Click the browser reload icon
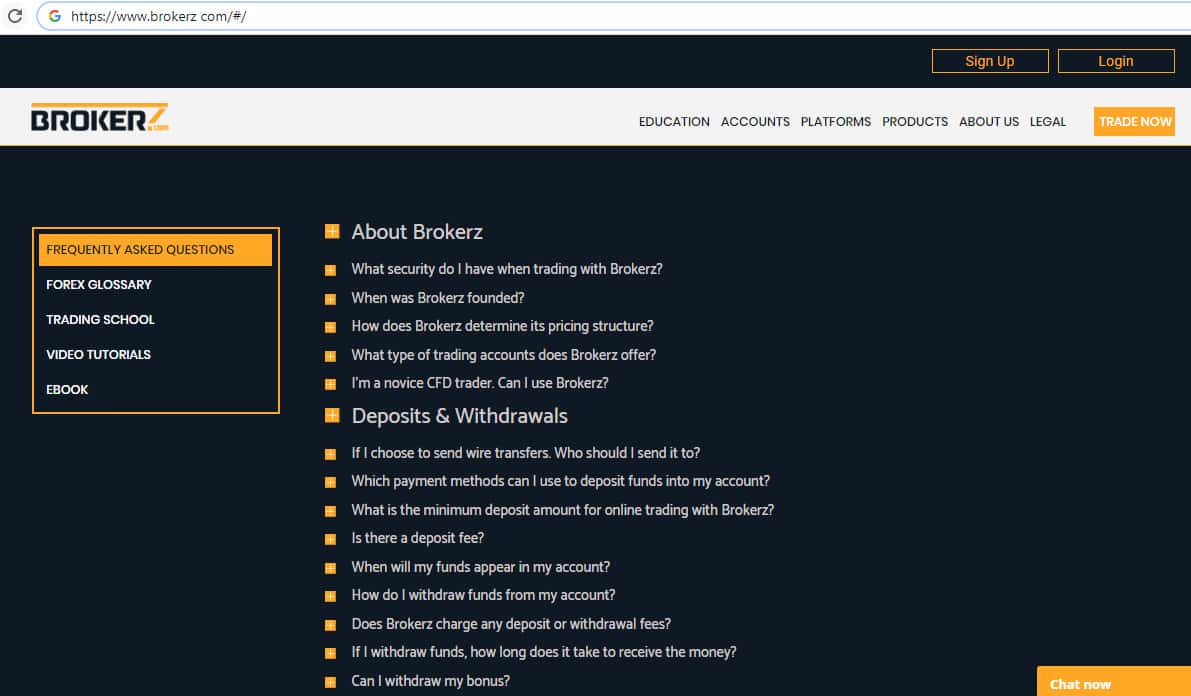 point(15,16)
